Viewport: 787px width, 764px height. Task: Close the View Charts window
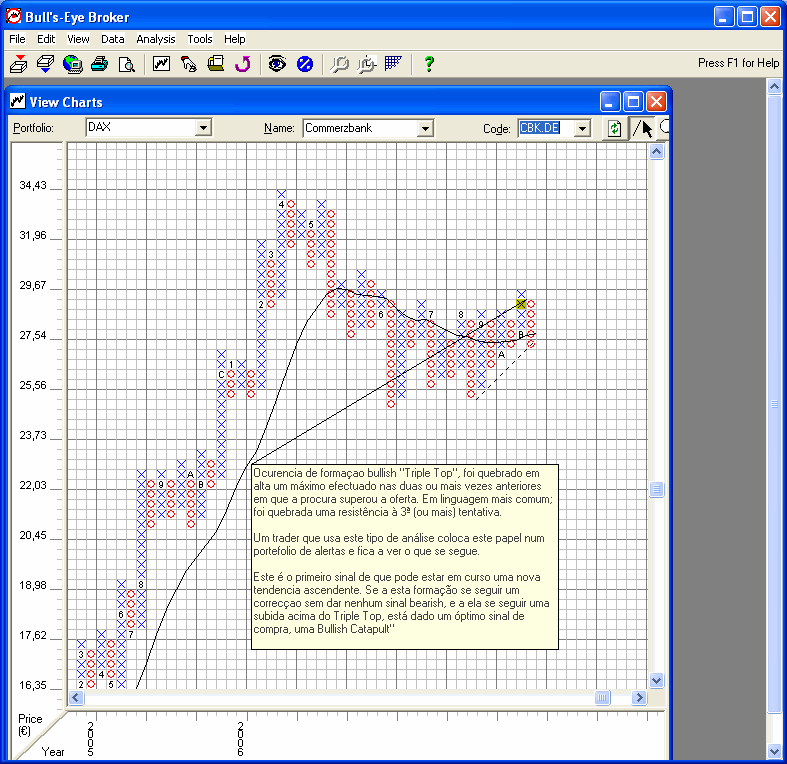[x=657, y=102]
